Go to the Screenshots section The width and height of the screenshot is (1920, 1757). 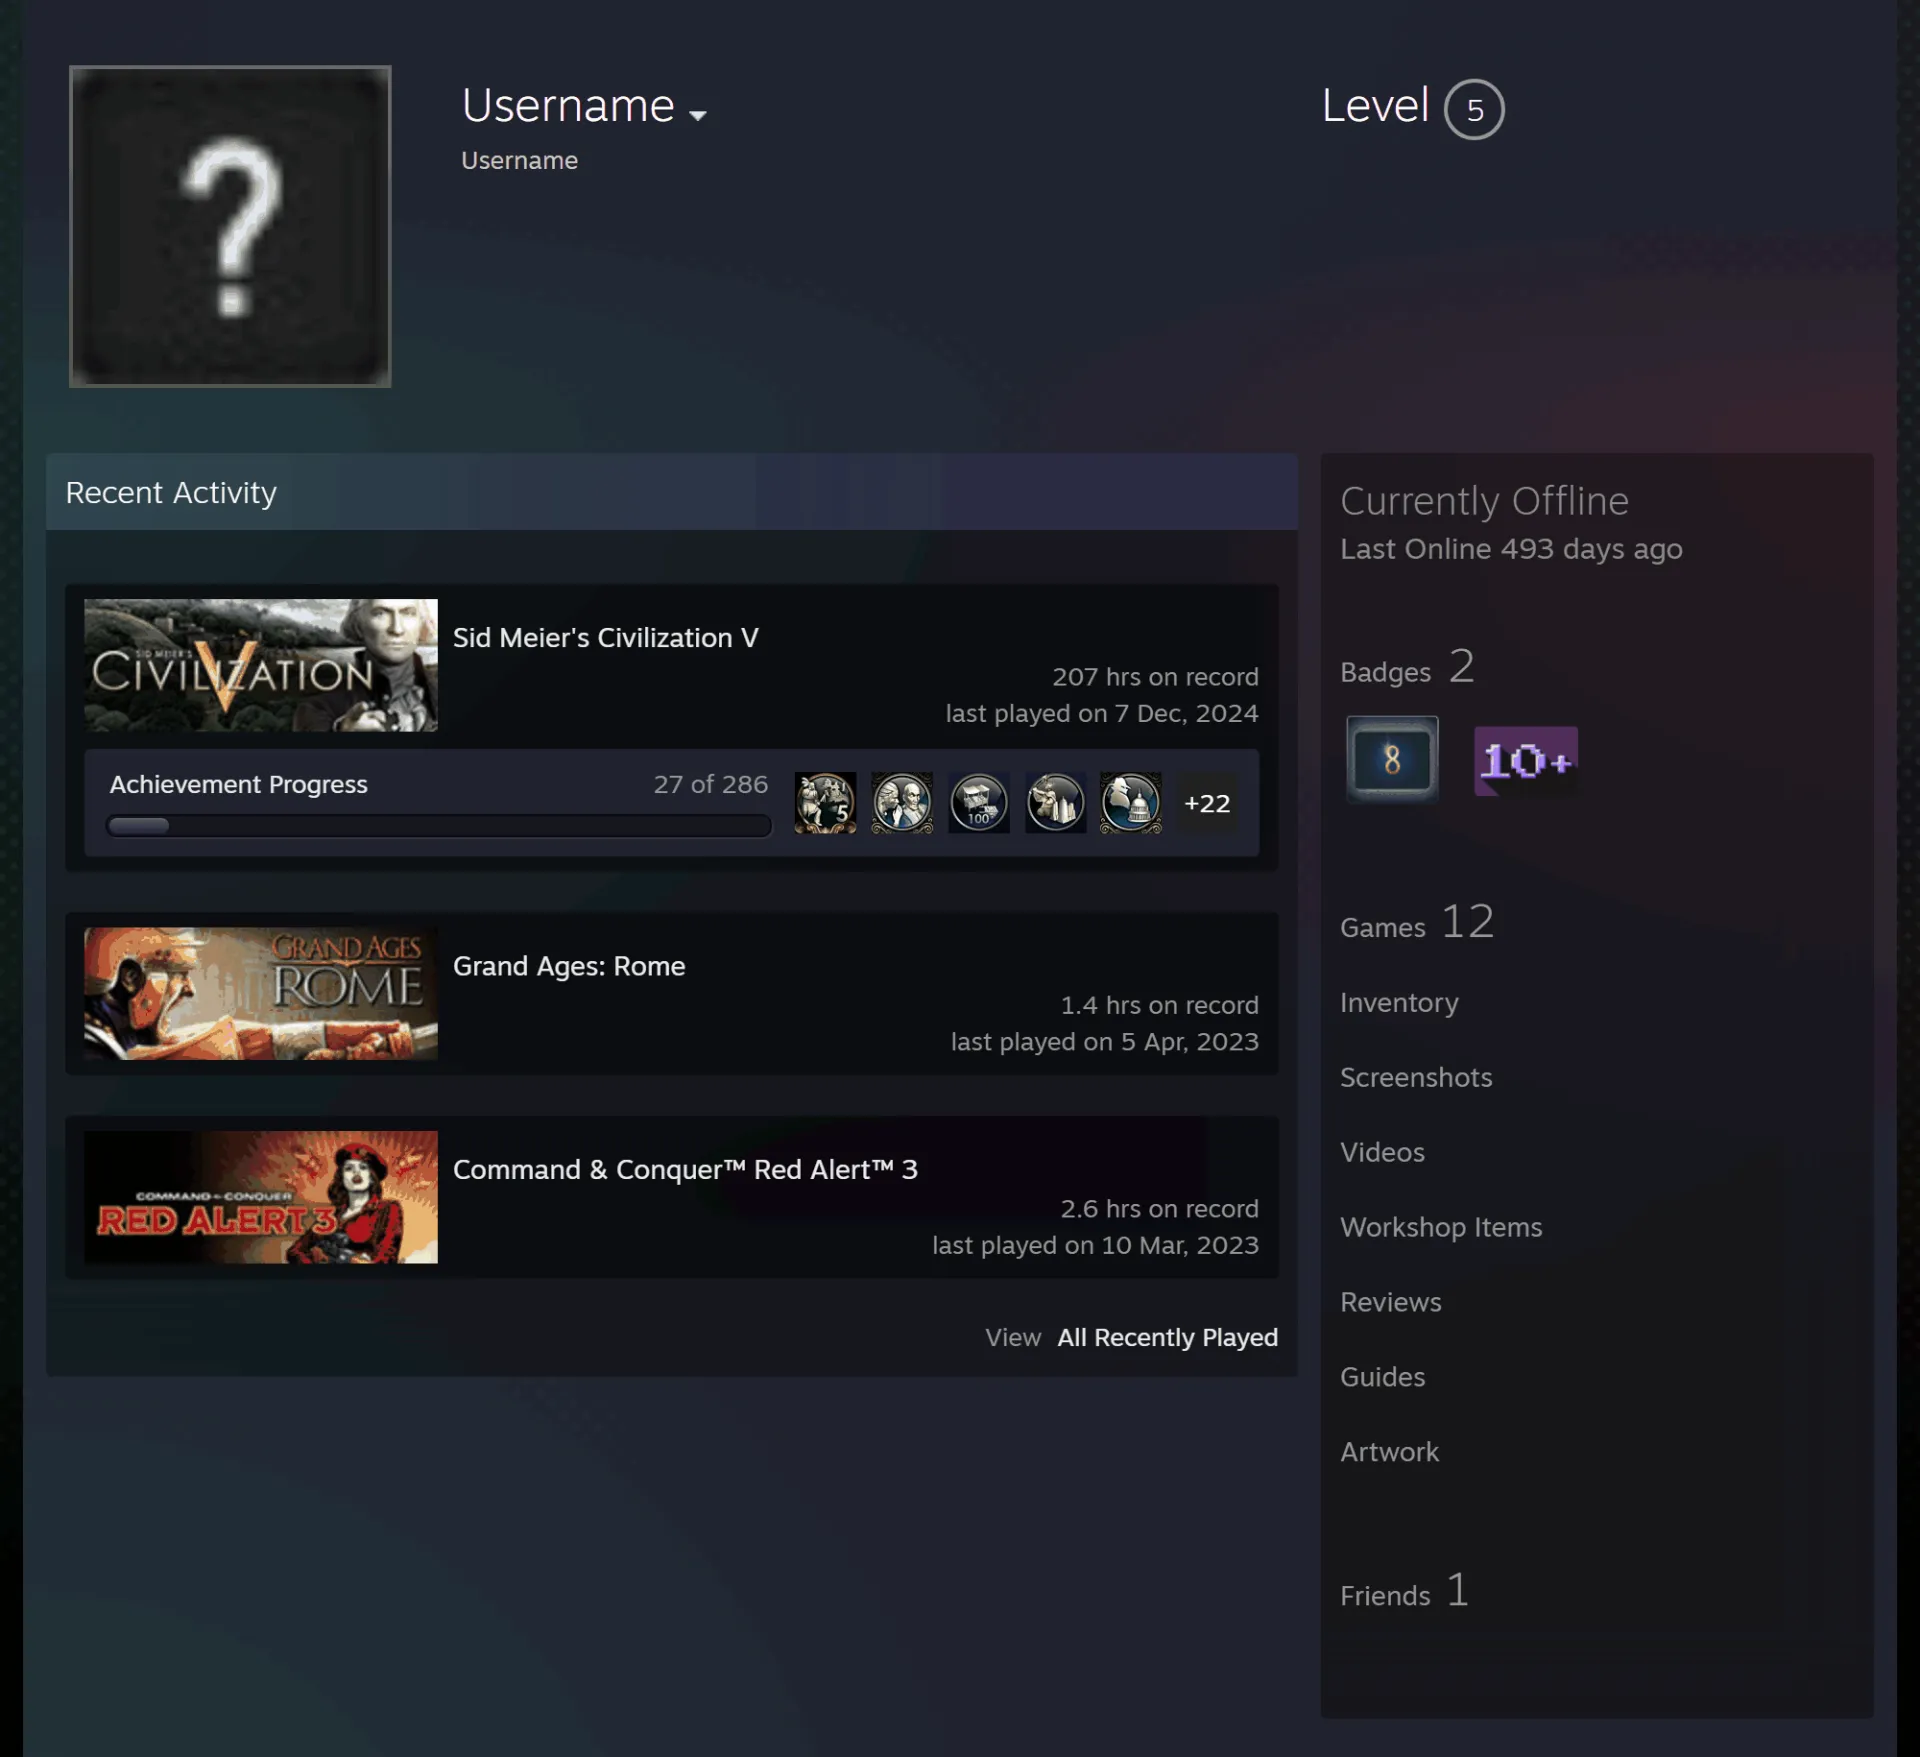[x=1416, y=1077]
